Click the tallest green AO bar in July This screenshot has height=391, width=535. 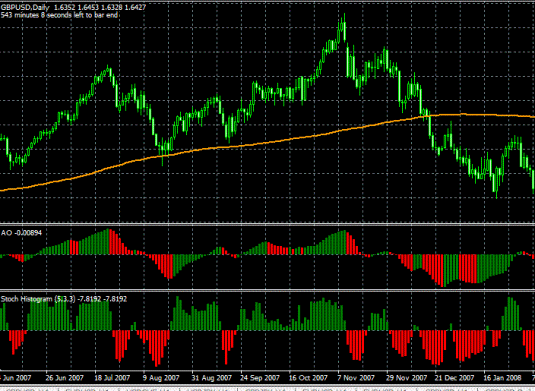click(108, 242)
